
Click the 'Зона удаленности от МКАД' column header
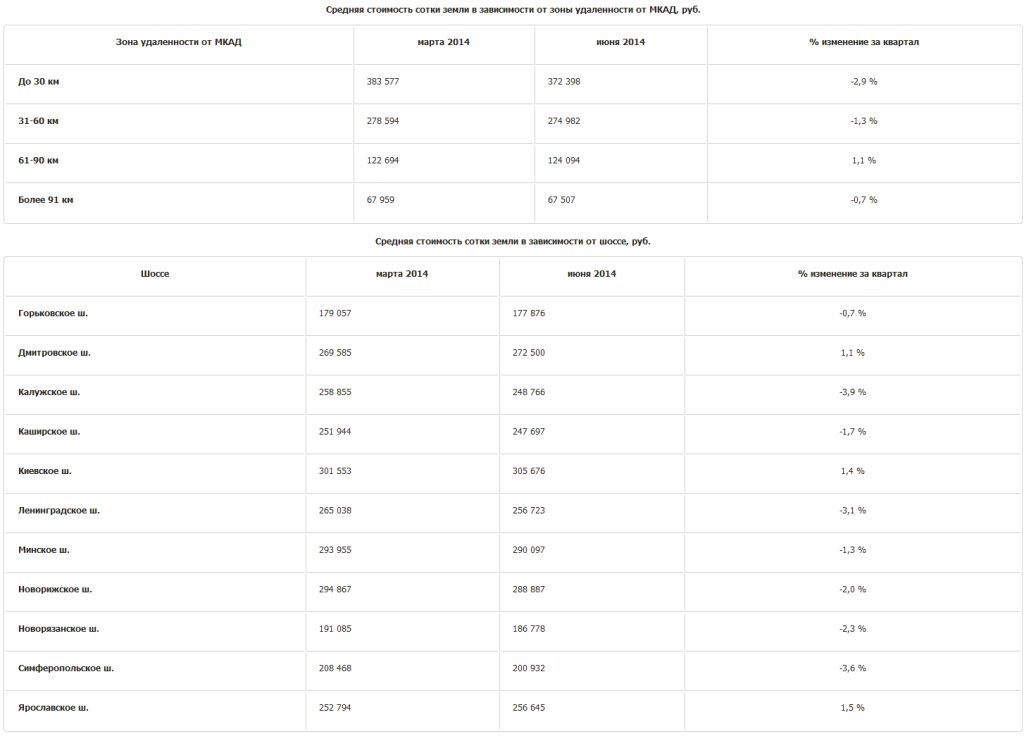[179, 42]
